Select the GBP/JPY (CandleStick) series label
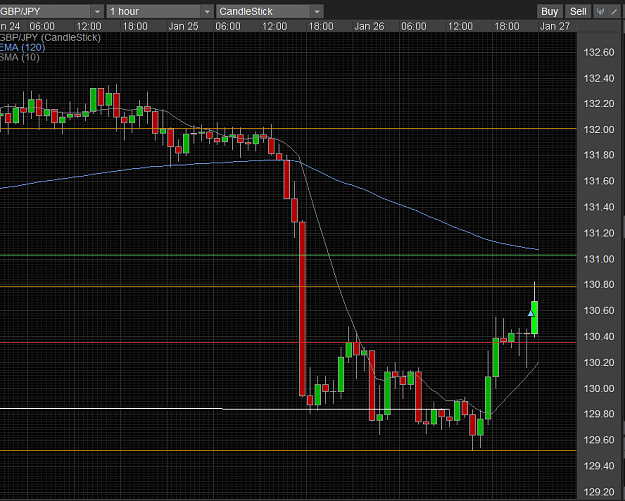 tap(50, 38)
